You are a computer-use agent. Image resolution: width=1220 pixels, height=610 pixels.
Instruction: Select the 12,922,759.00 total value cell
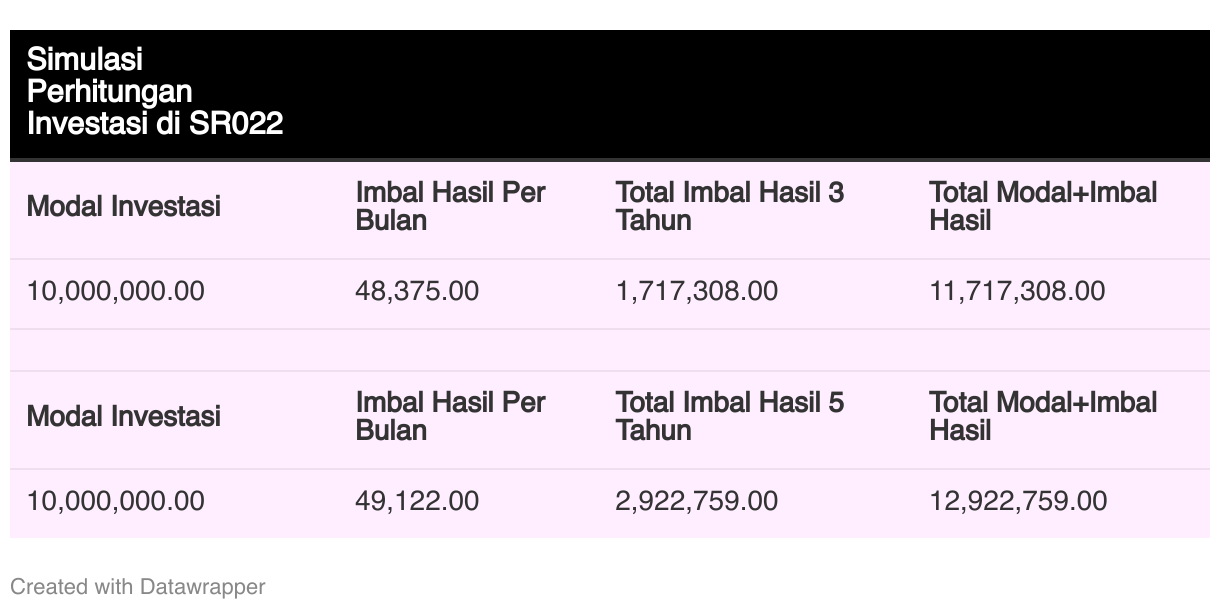point(1018,500)
